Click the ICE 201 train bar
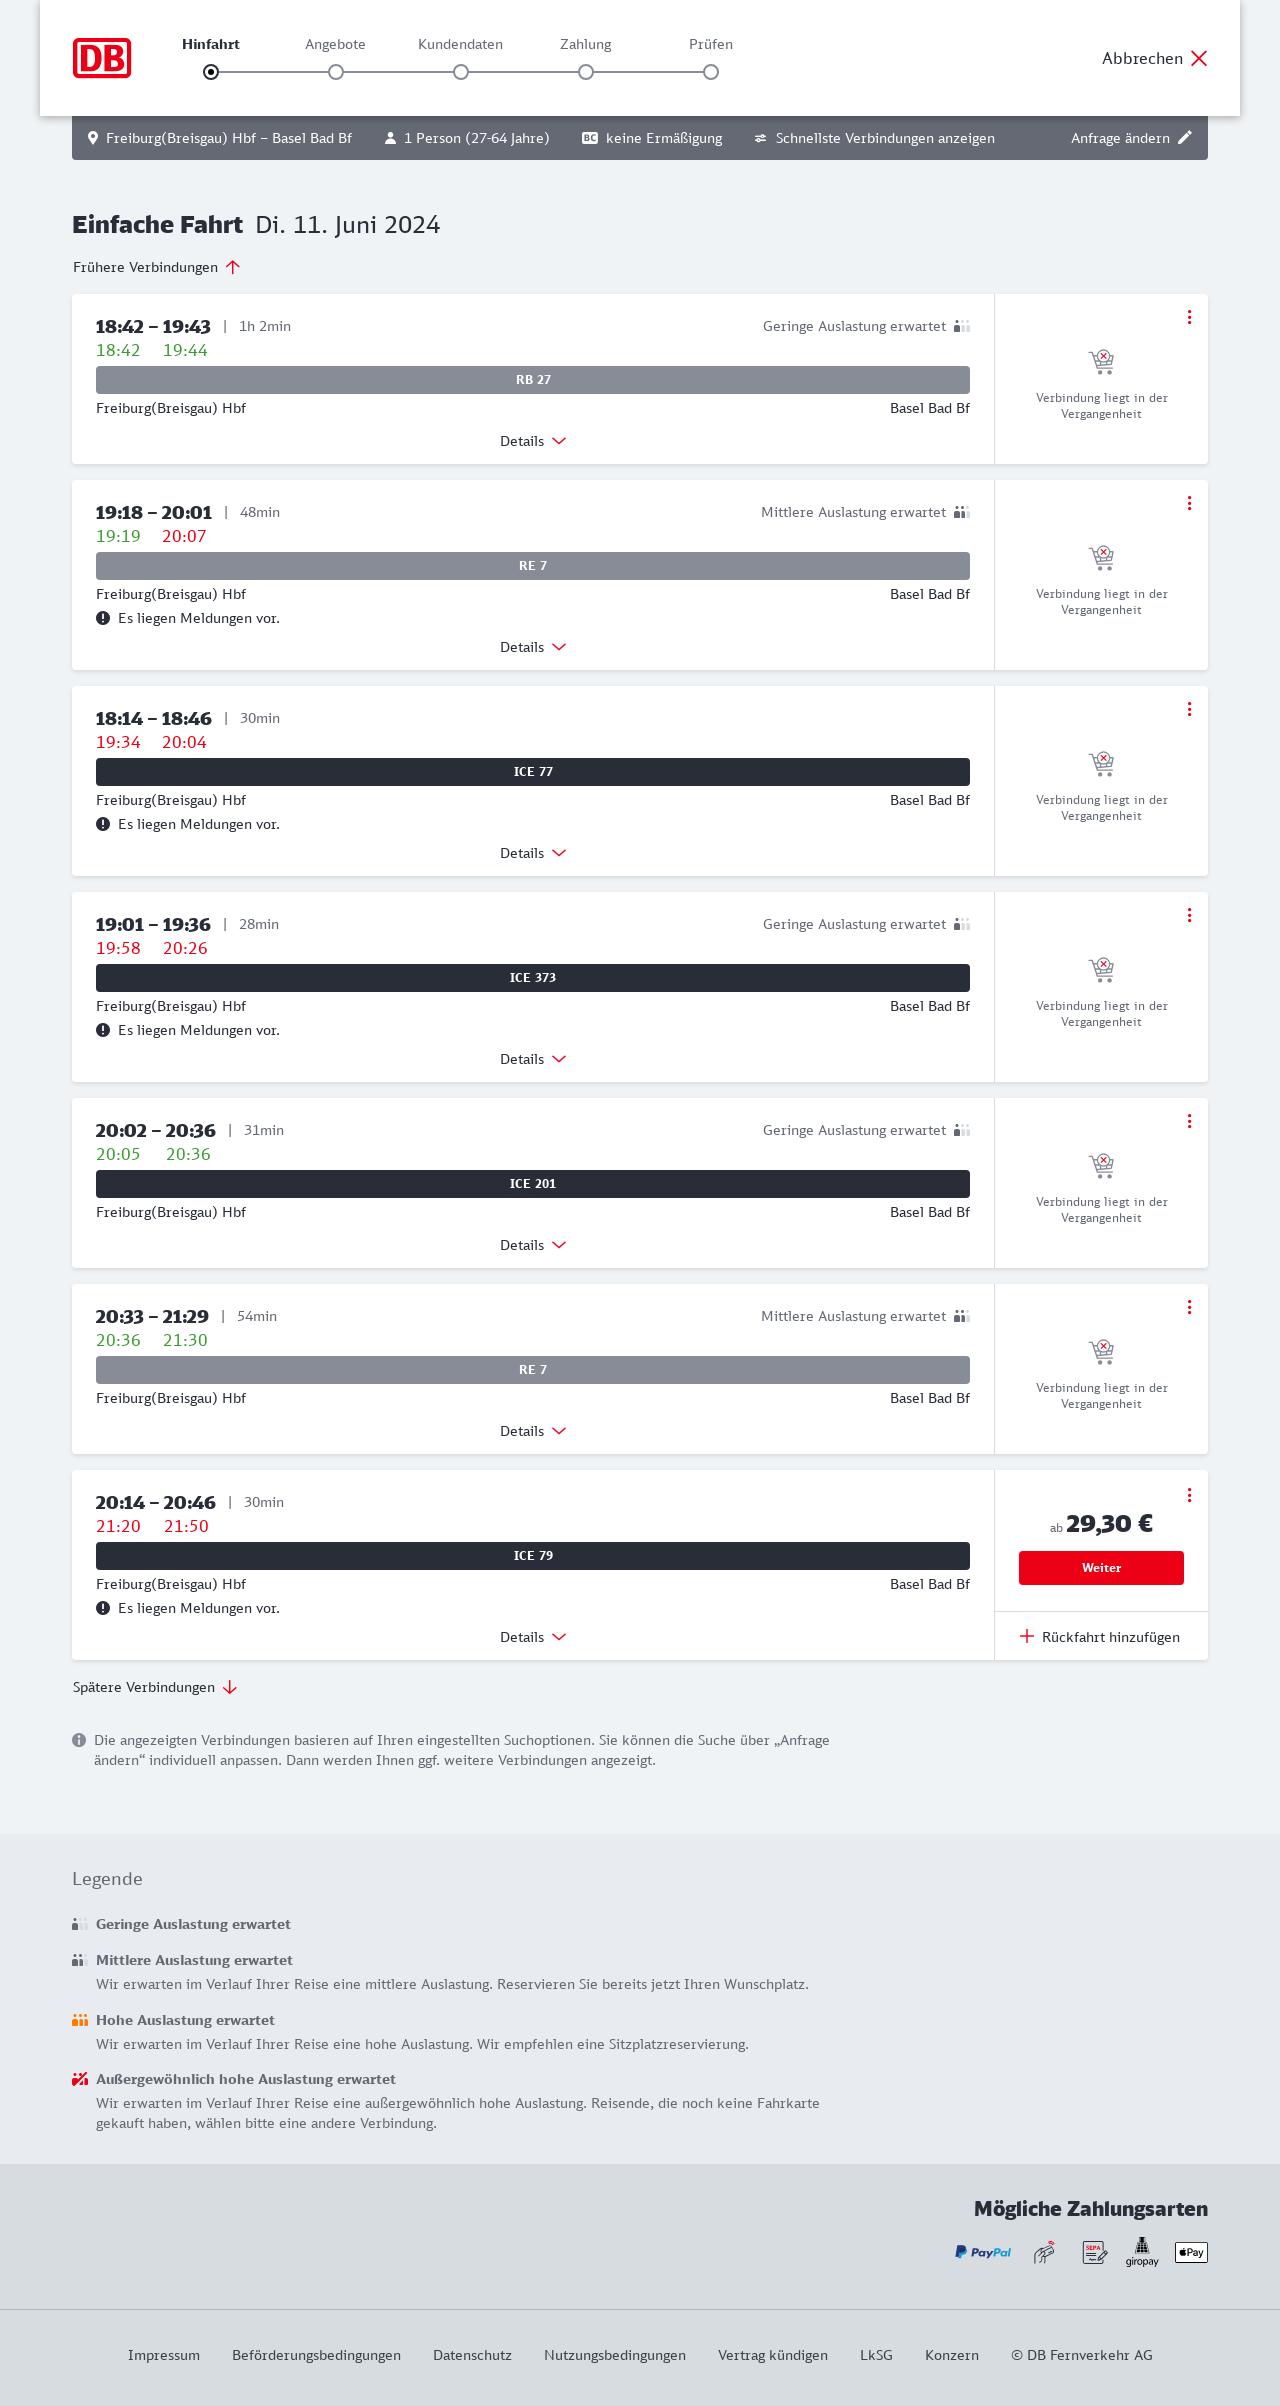 533,1184
